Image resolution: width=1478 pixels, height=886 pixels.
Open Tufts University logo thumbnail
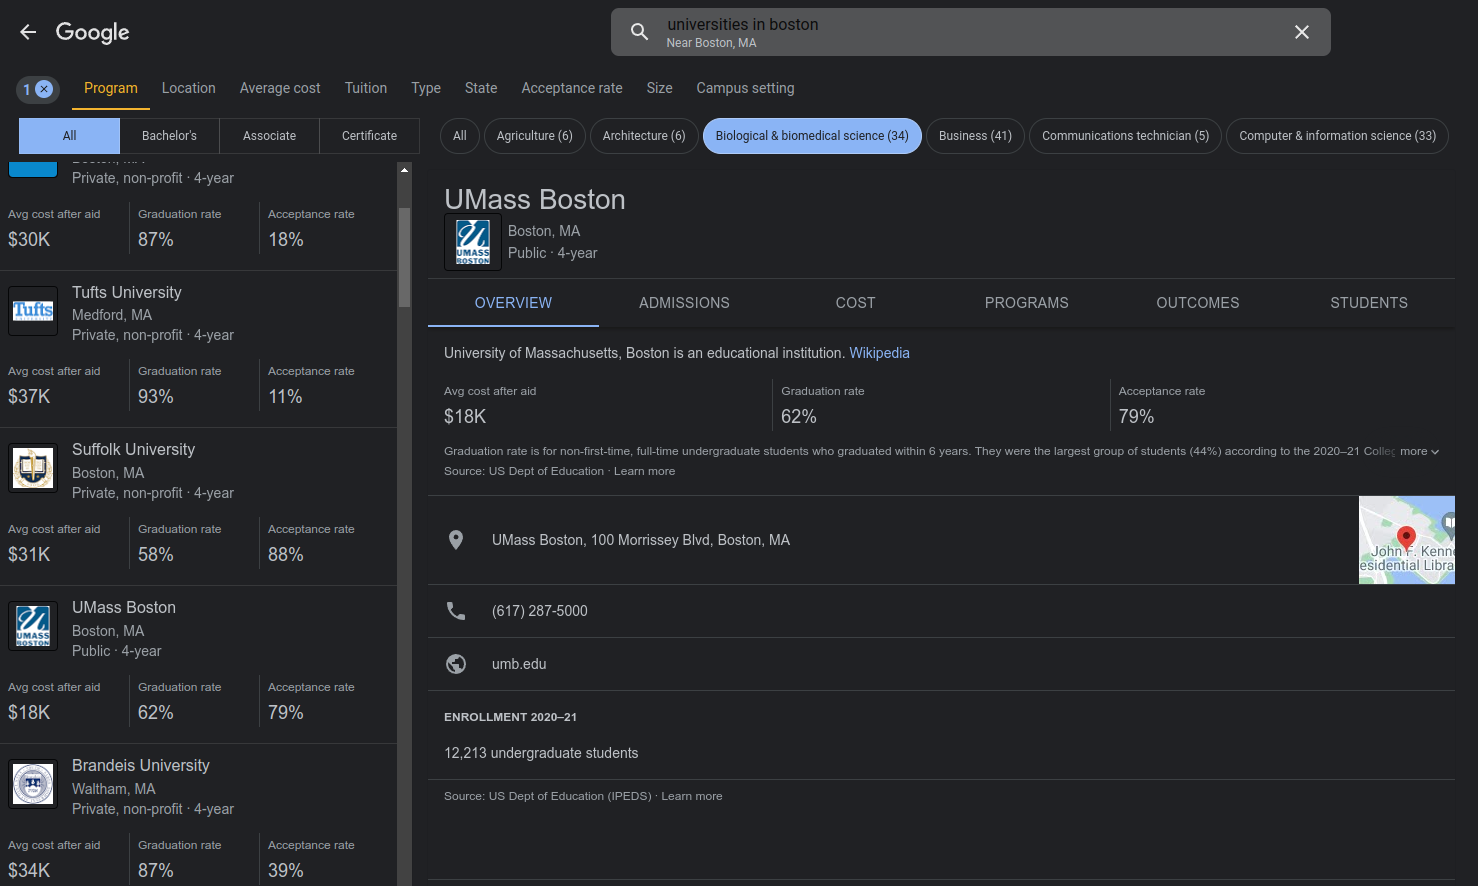click(x=33, y=311)
